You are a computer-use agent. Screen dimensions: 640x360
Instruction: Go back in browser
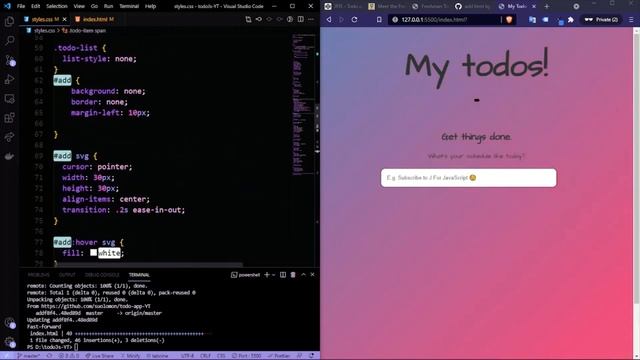coord(329,20)
